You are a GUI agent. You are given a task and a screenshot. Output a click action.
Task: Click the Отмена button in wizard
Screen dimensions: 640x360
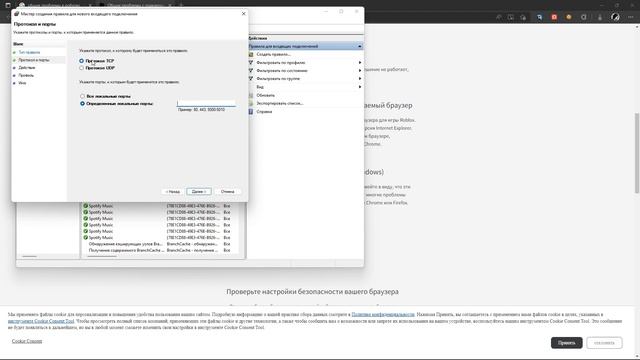pos(227,191)
